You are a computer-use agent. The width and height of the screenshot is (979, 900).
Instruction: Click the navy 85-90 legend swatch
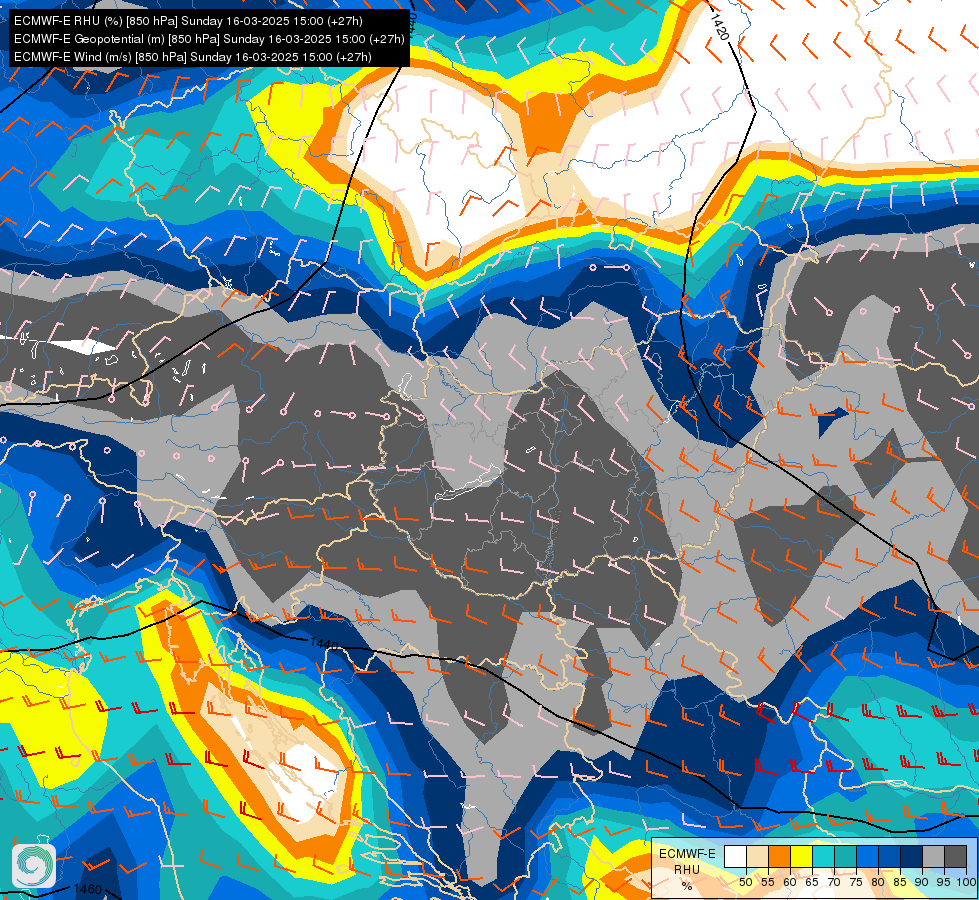912,856
